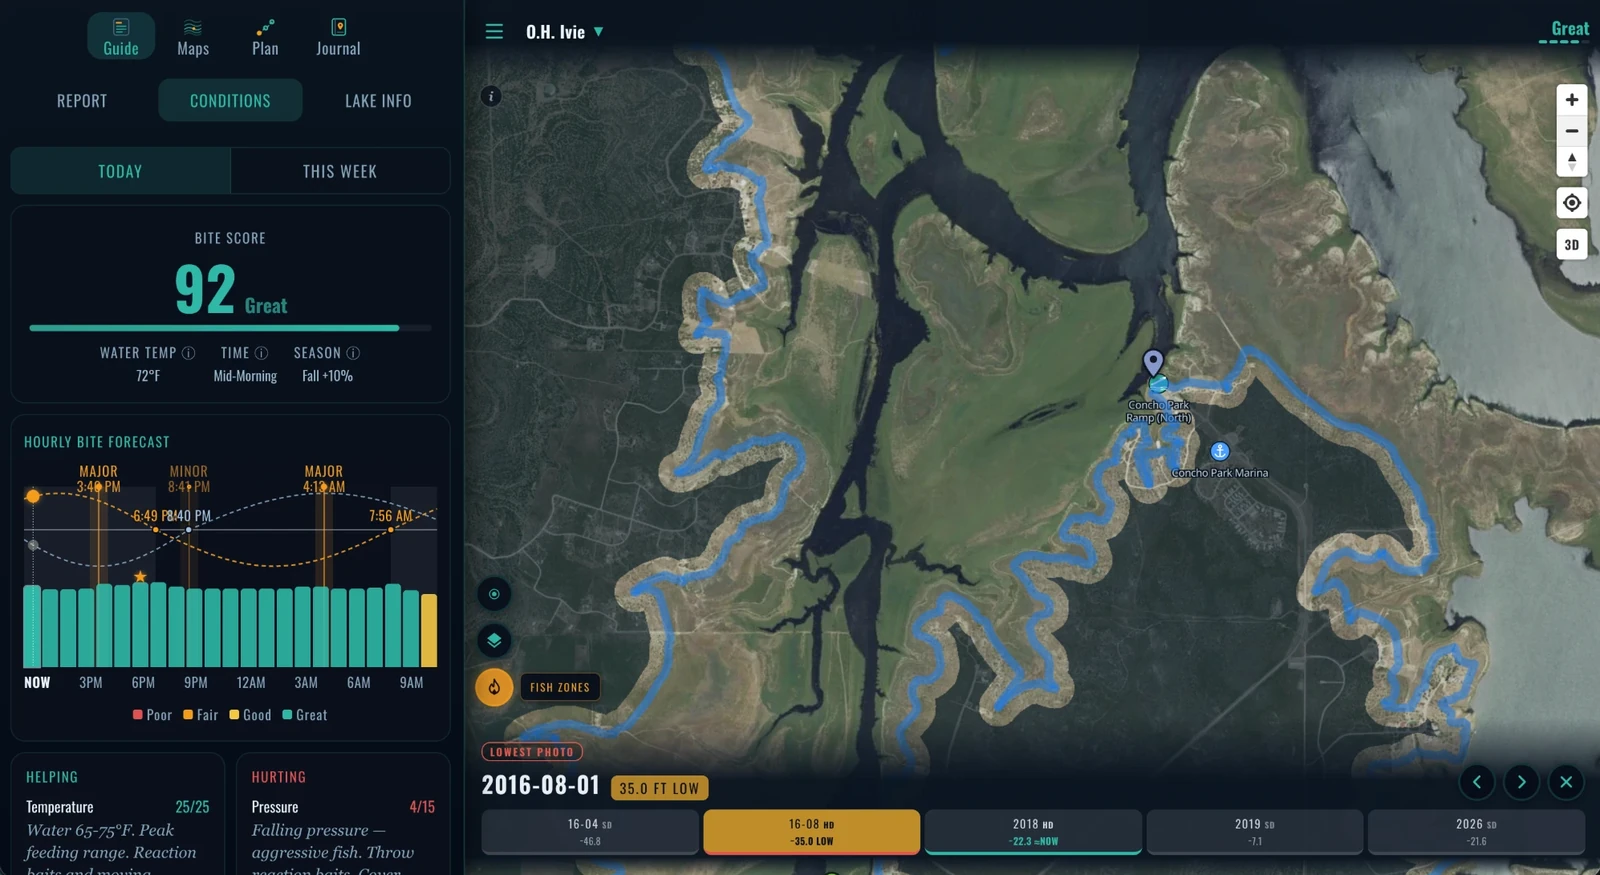This screenshot has height=875, width=1600.
Task: Open the hamburger menu
Action: (494, 32)
